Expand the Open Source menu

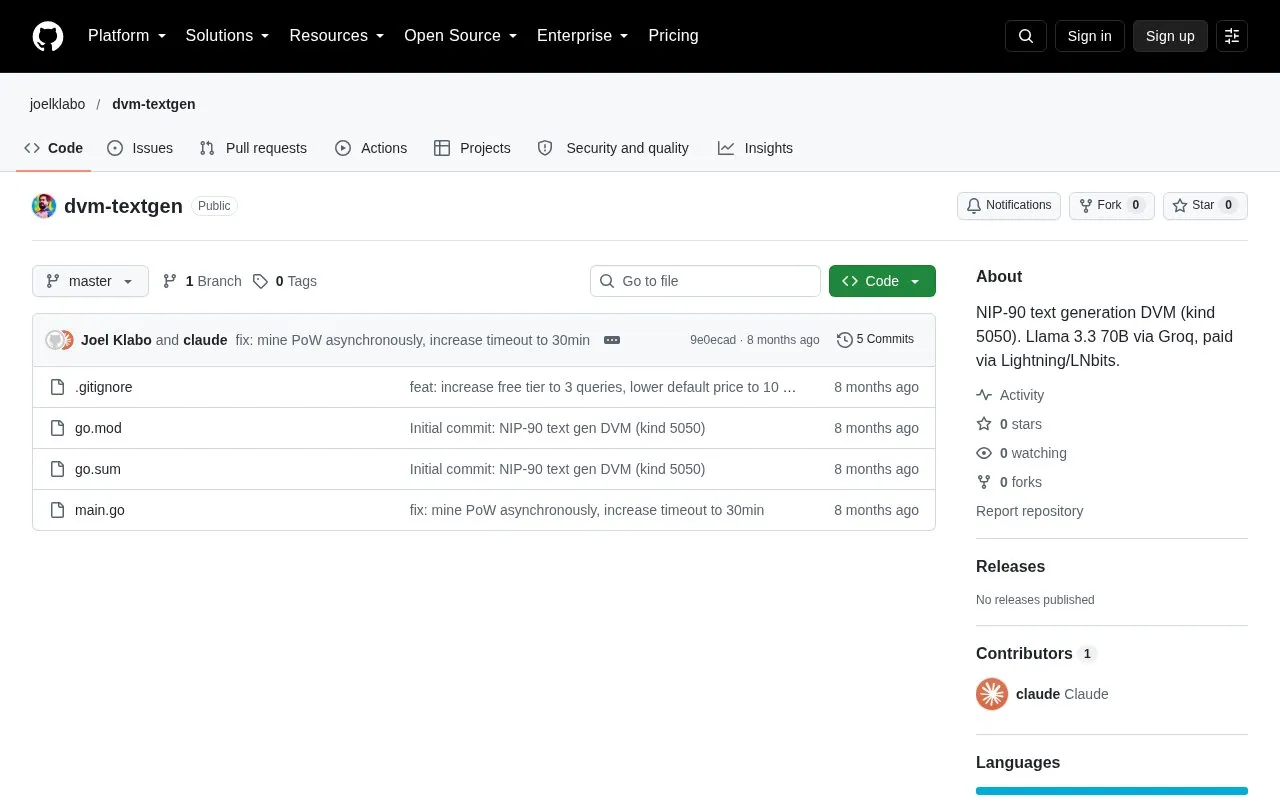point(461,36)
